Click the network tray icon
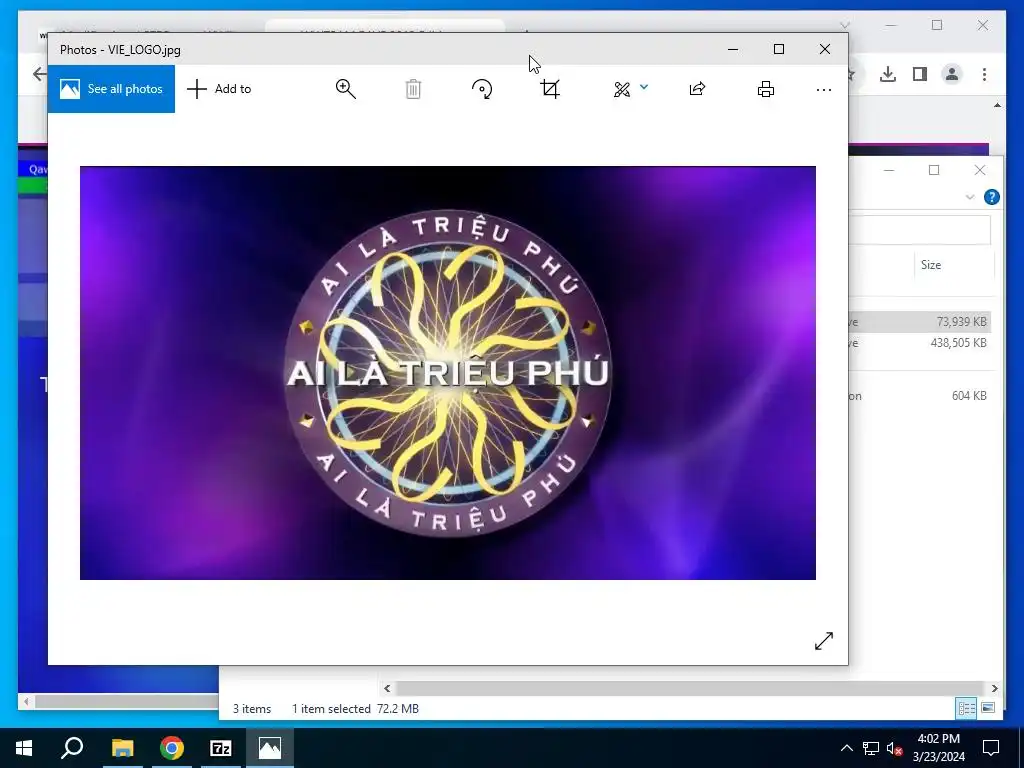The height and width of the screenshot is (768, 1024). [x=871, y=748]
